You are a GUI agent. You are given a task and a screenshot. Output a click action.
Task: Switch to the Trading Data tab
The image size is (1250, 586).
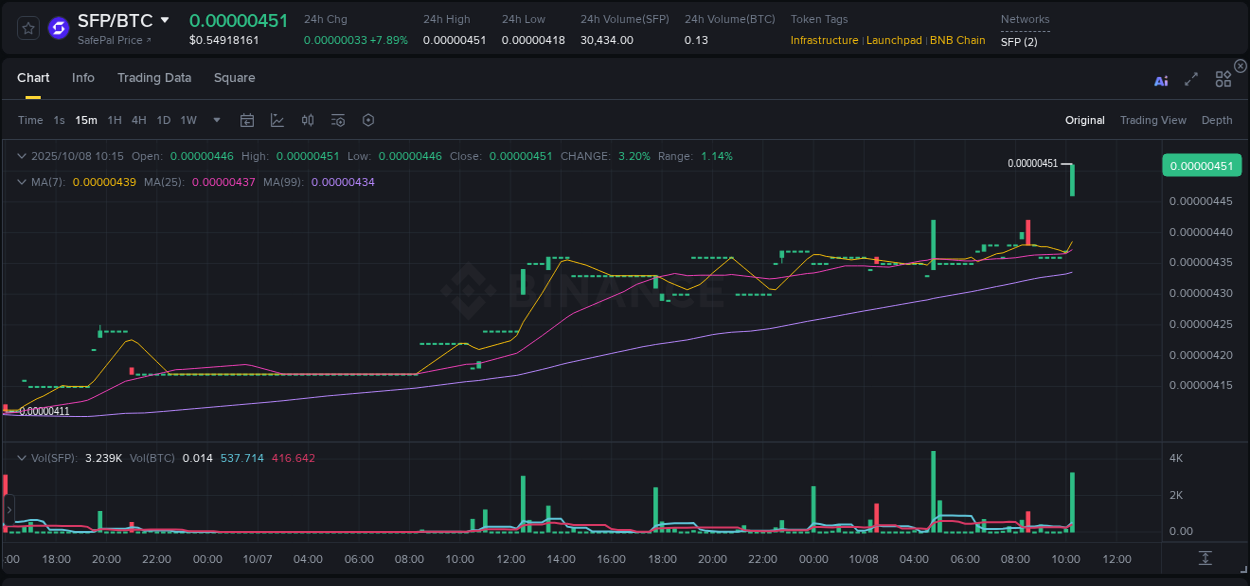click(154, 77)
